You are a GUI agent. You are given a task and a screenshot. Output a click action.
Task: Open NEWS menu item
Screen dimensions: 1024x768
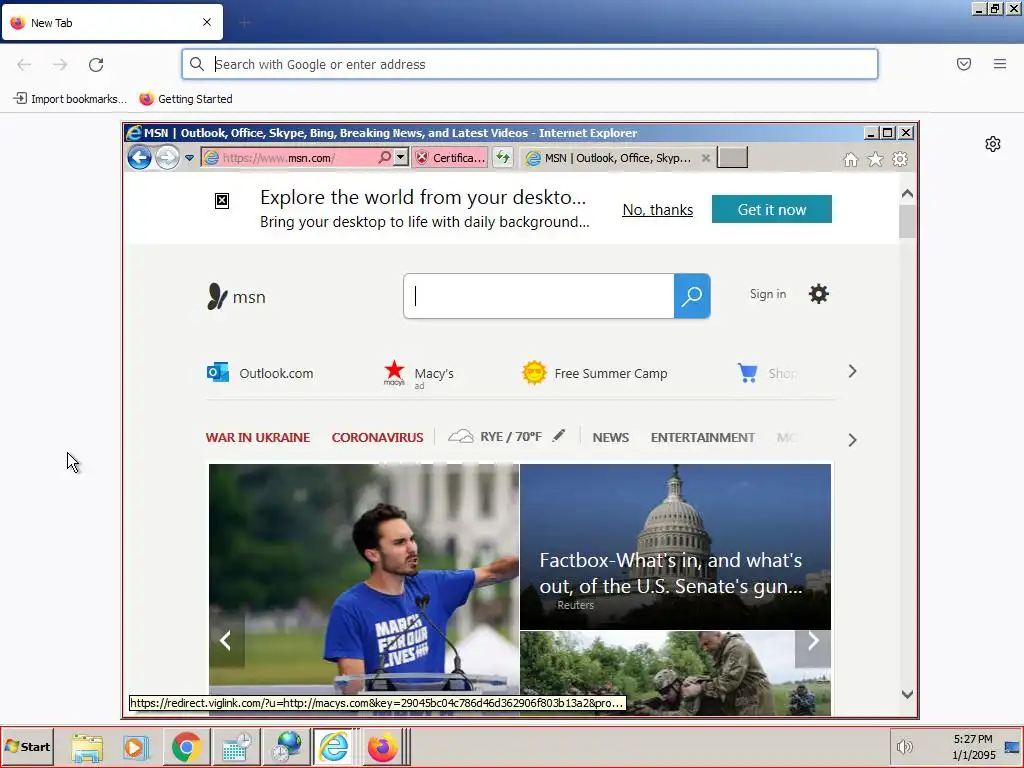coord(611,438)
